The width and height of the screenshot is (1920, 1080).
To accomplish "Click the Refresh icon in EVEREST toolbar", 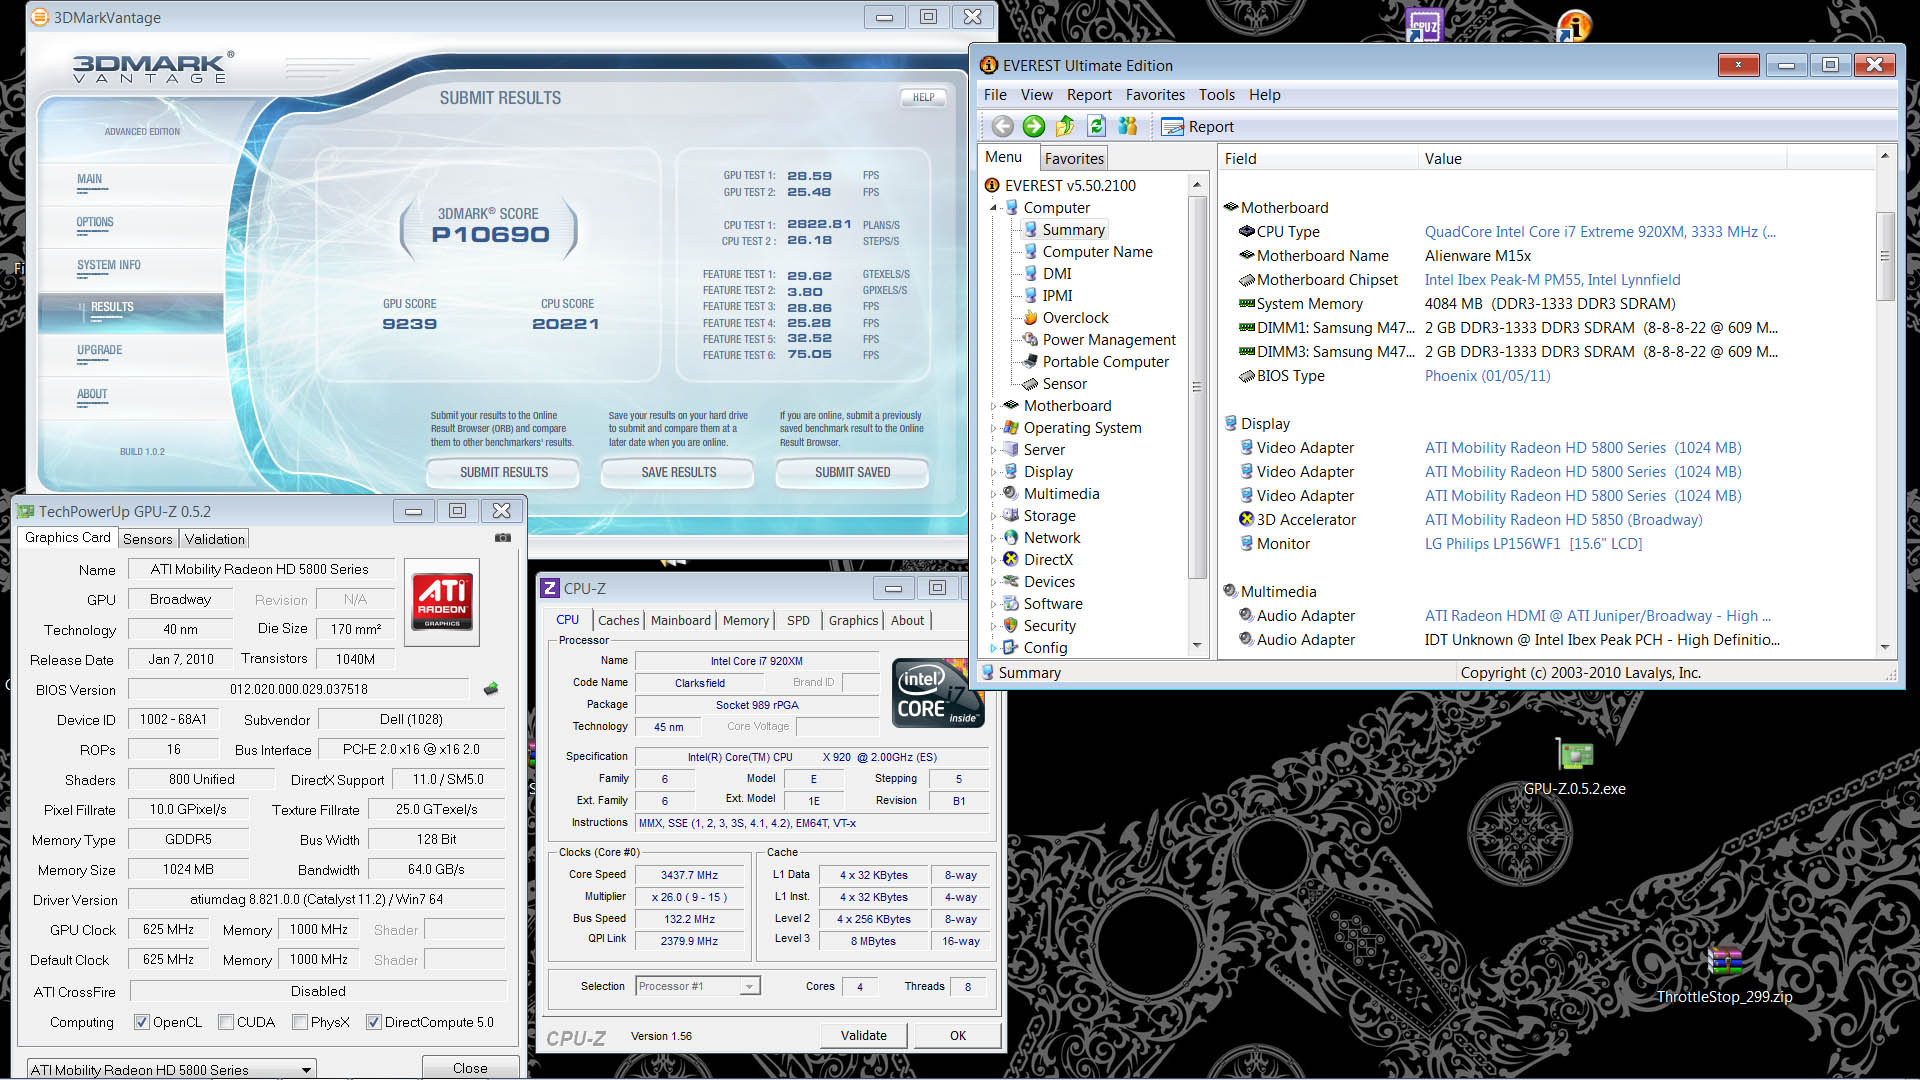I will (x=1097, y=126).
